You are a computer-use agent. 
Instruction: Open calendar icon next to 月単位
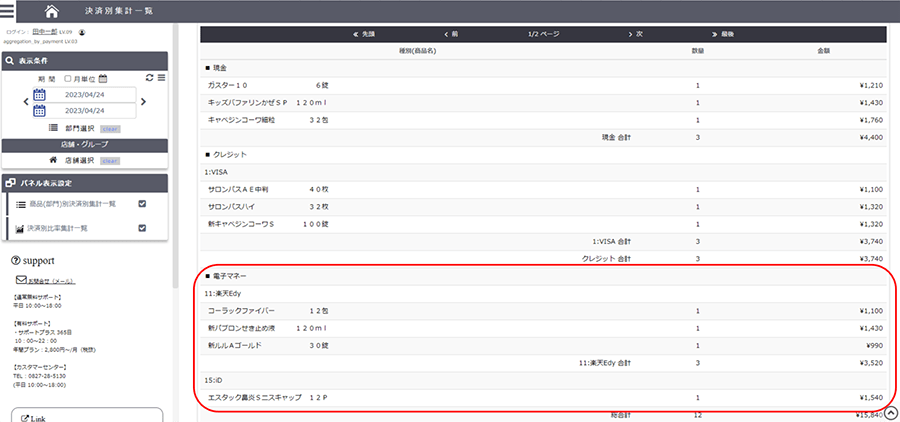103,79
